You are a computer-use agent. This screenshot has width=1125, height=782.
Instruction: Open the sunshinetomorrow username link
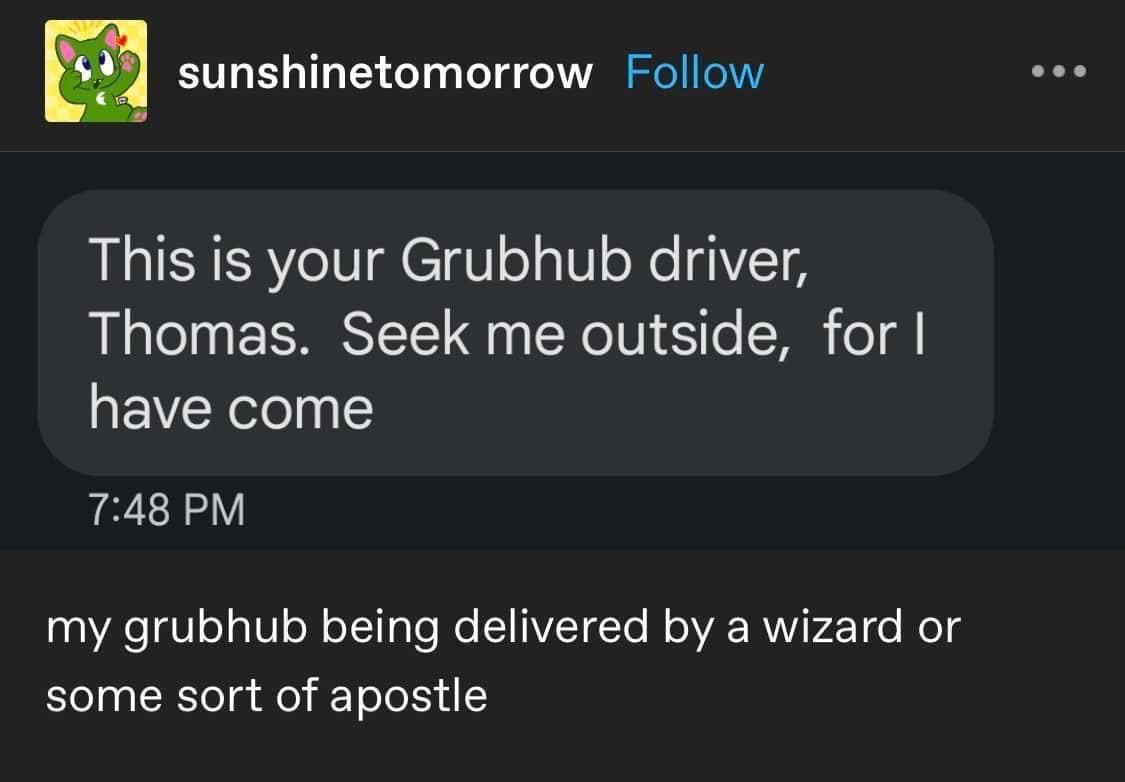click(x=385, y=72)
